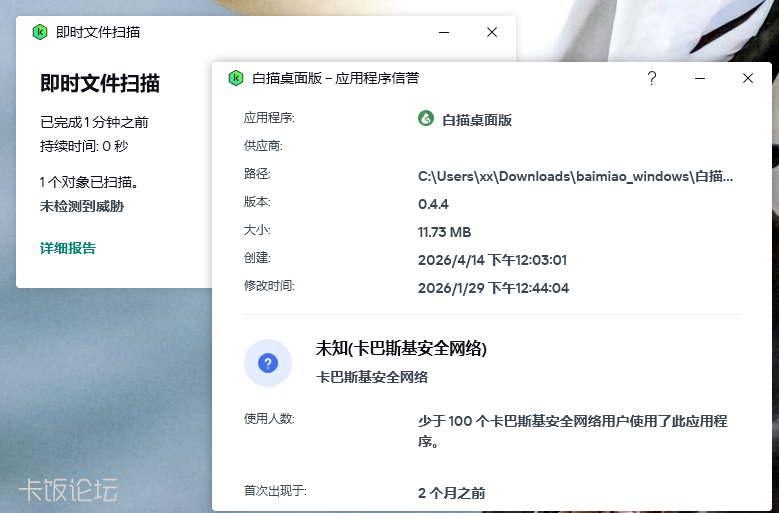779x513 pixels.
Task: Click the file size value 11.73 MB
Action: (x=444, y=232)
